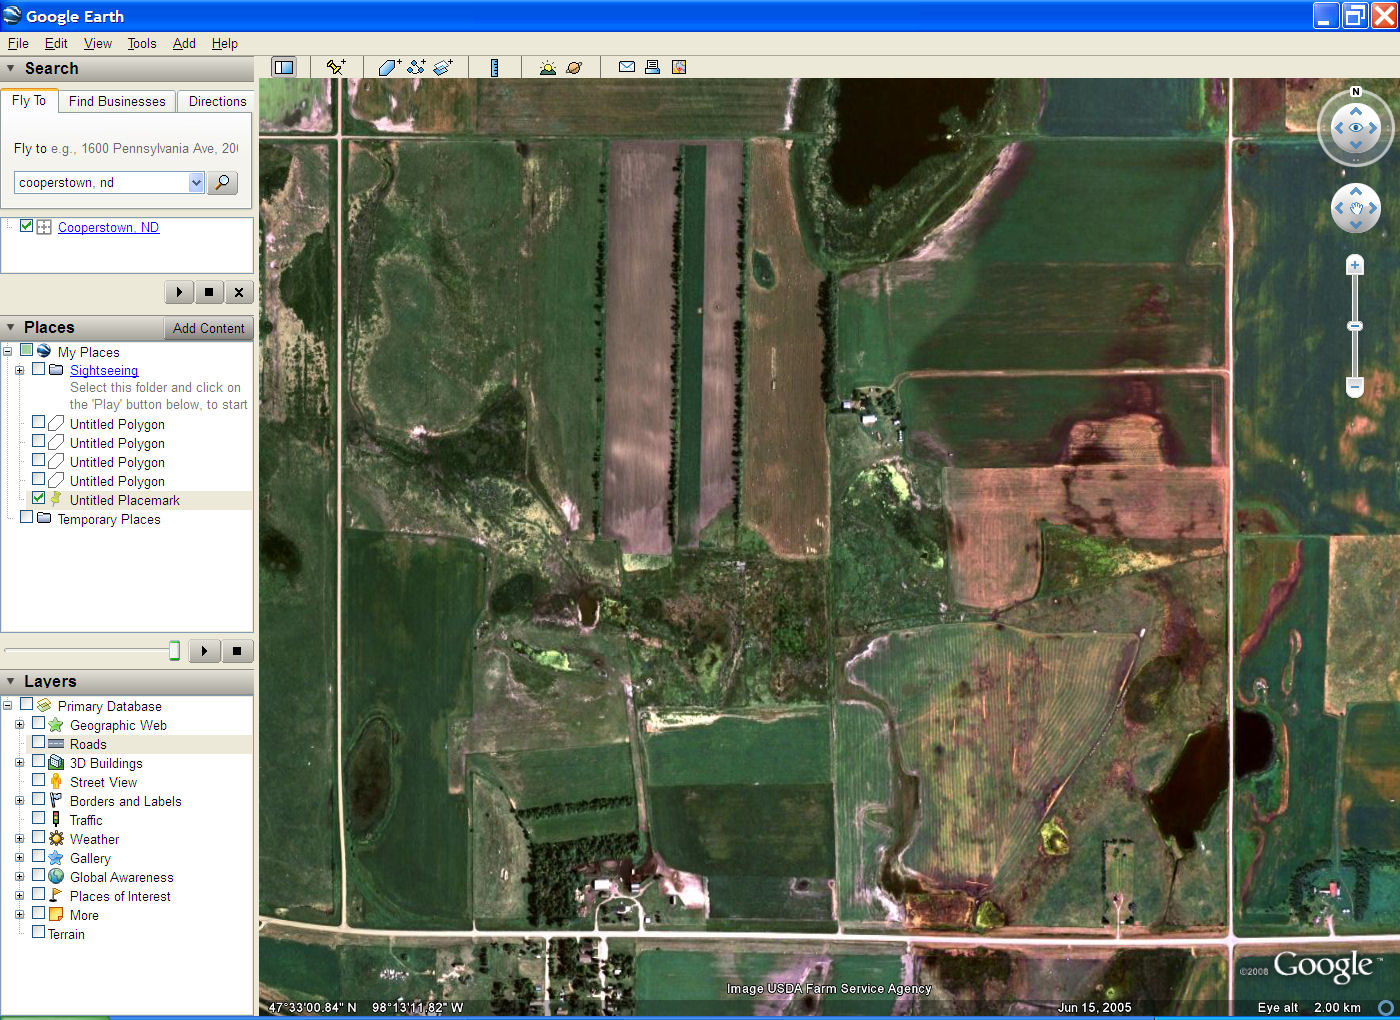1400x1020 pixels.
Task: Toggle the sidebar panel icon in toolbar
Action: click(x=284, y=67)
